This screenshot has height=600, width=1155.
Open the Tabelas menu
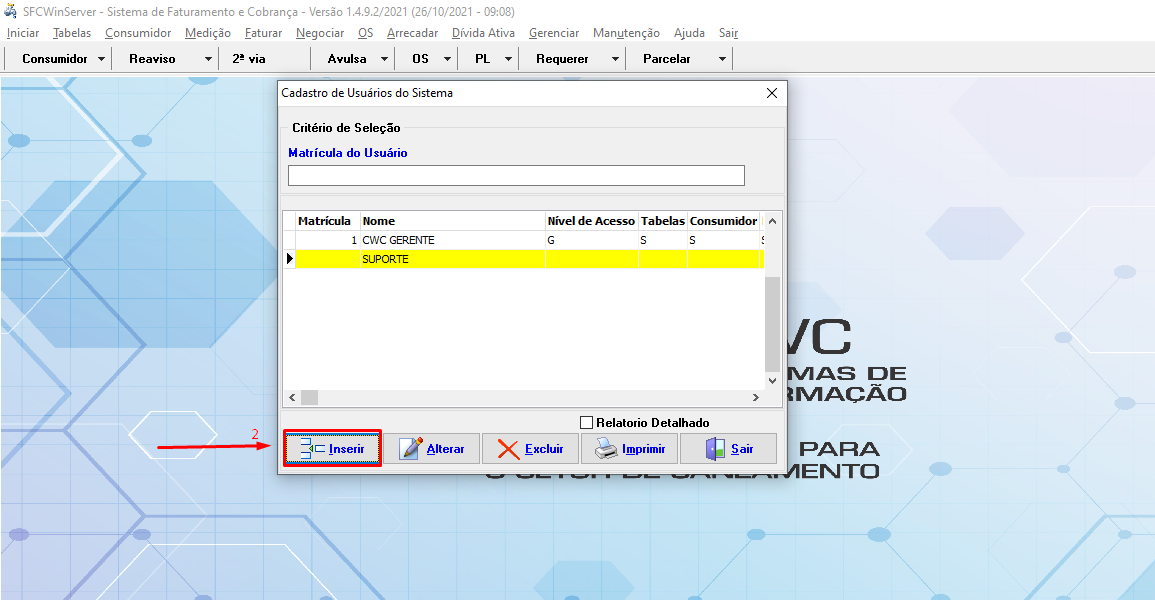[x=71, y=32]
